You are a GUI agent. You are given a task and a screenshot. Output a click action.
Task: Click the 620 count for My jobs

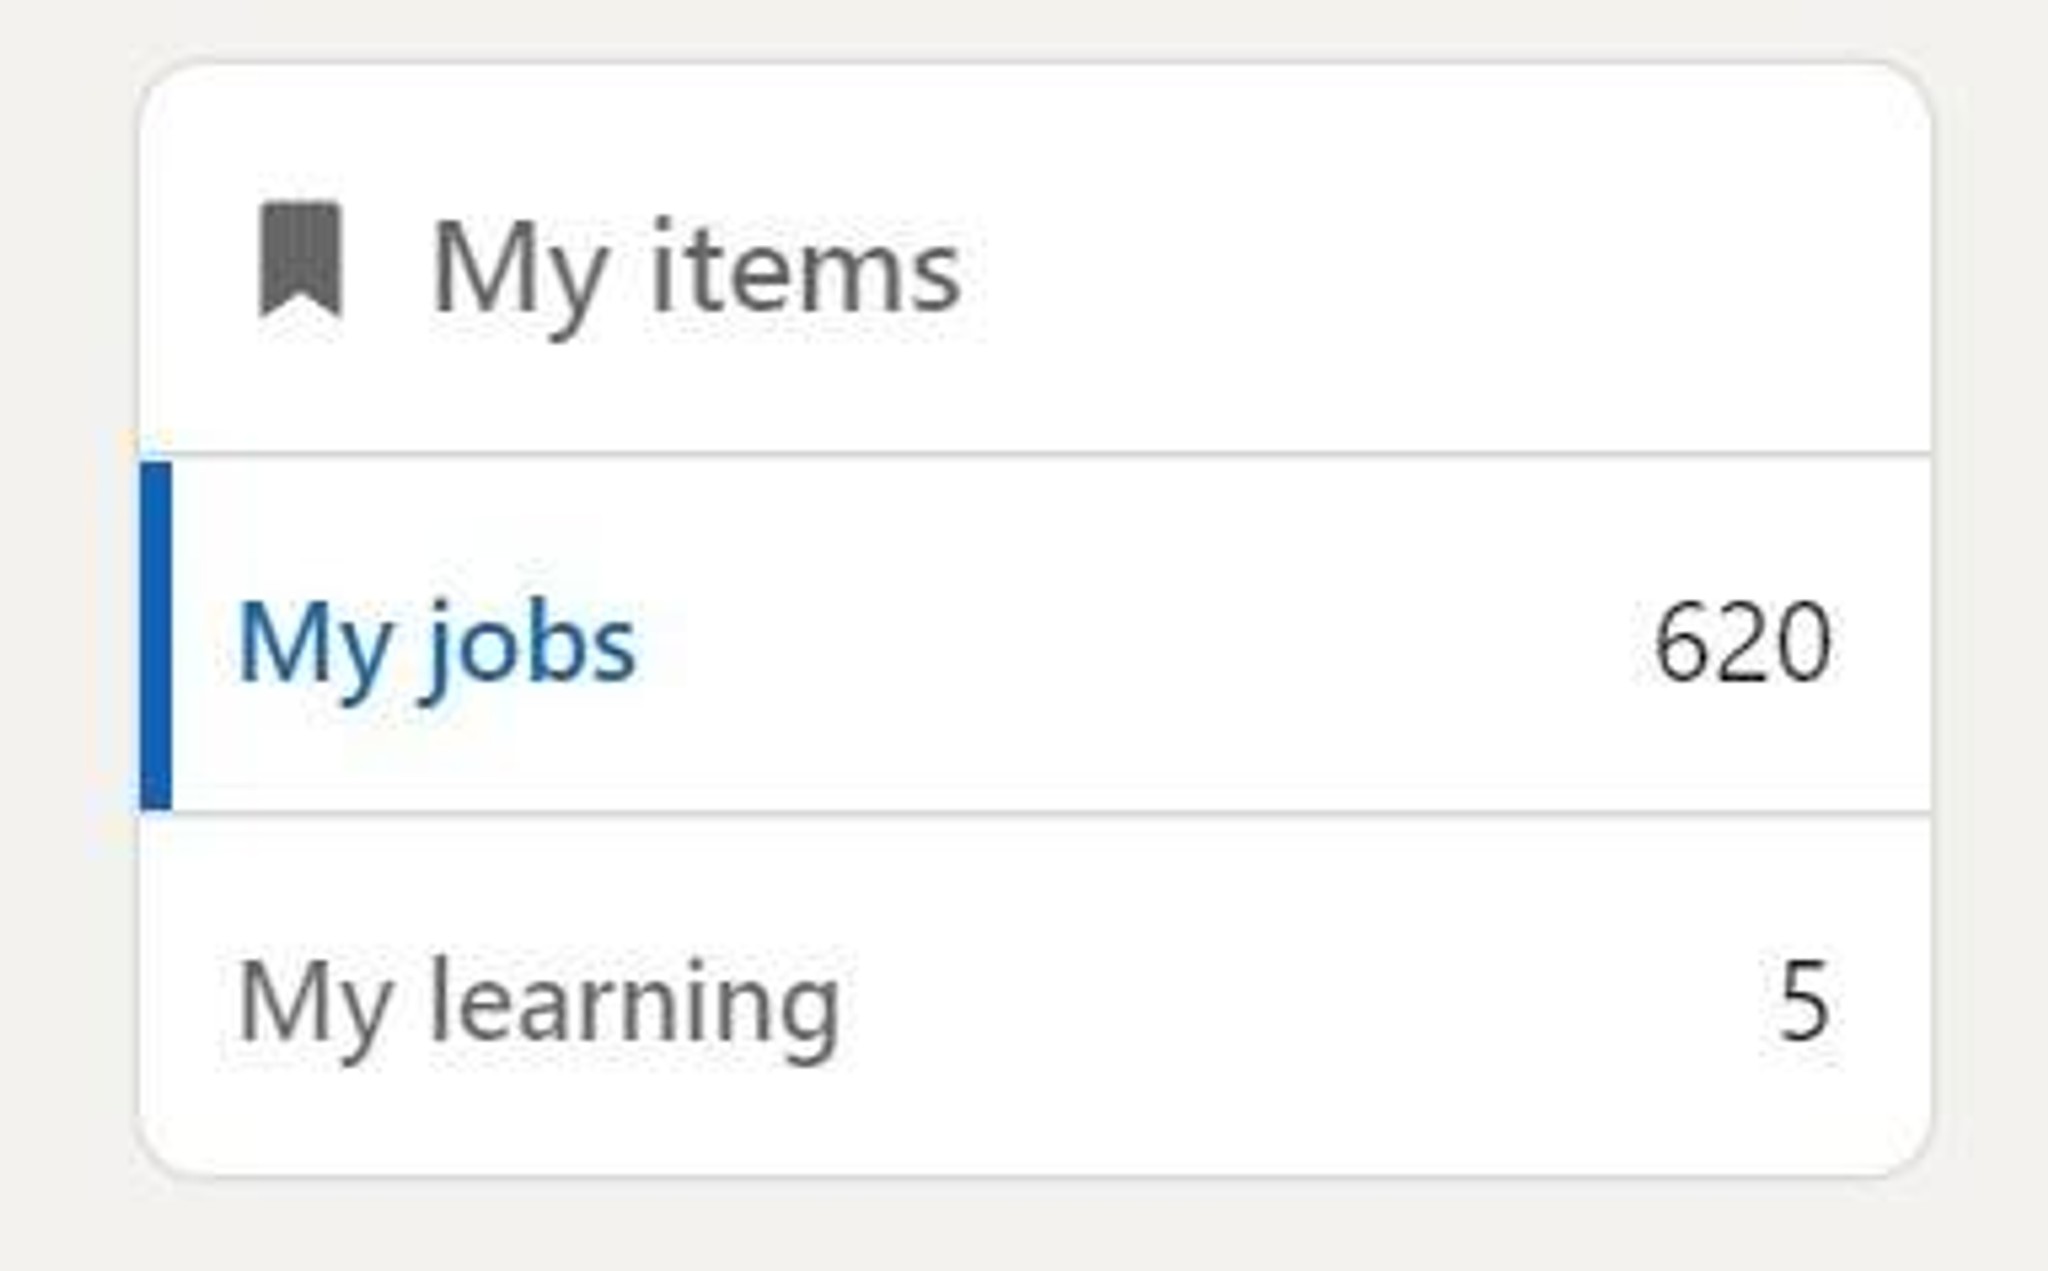click(x=1742, y=642)
